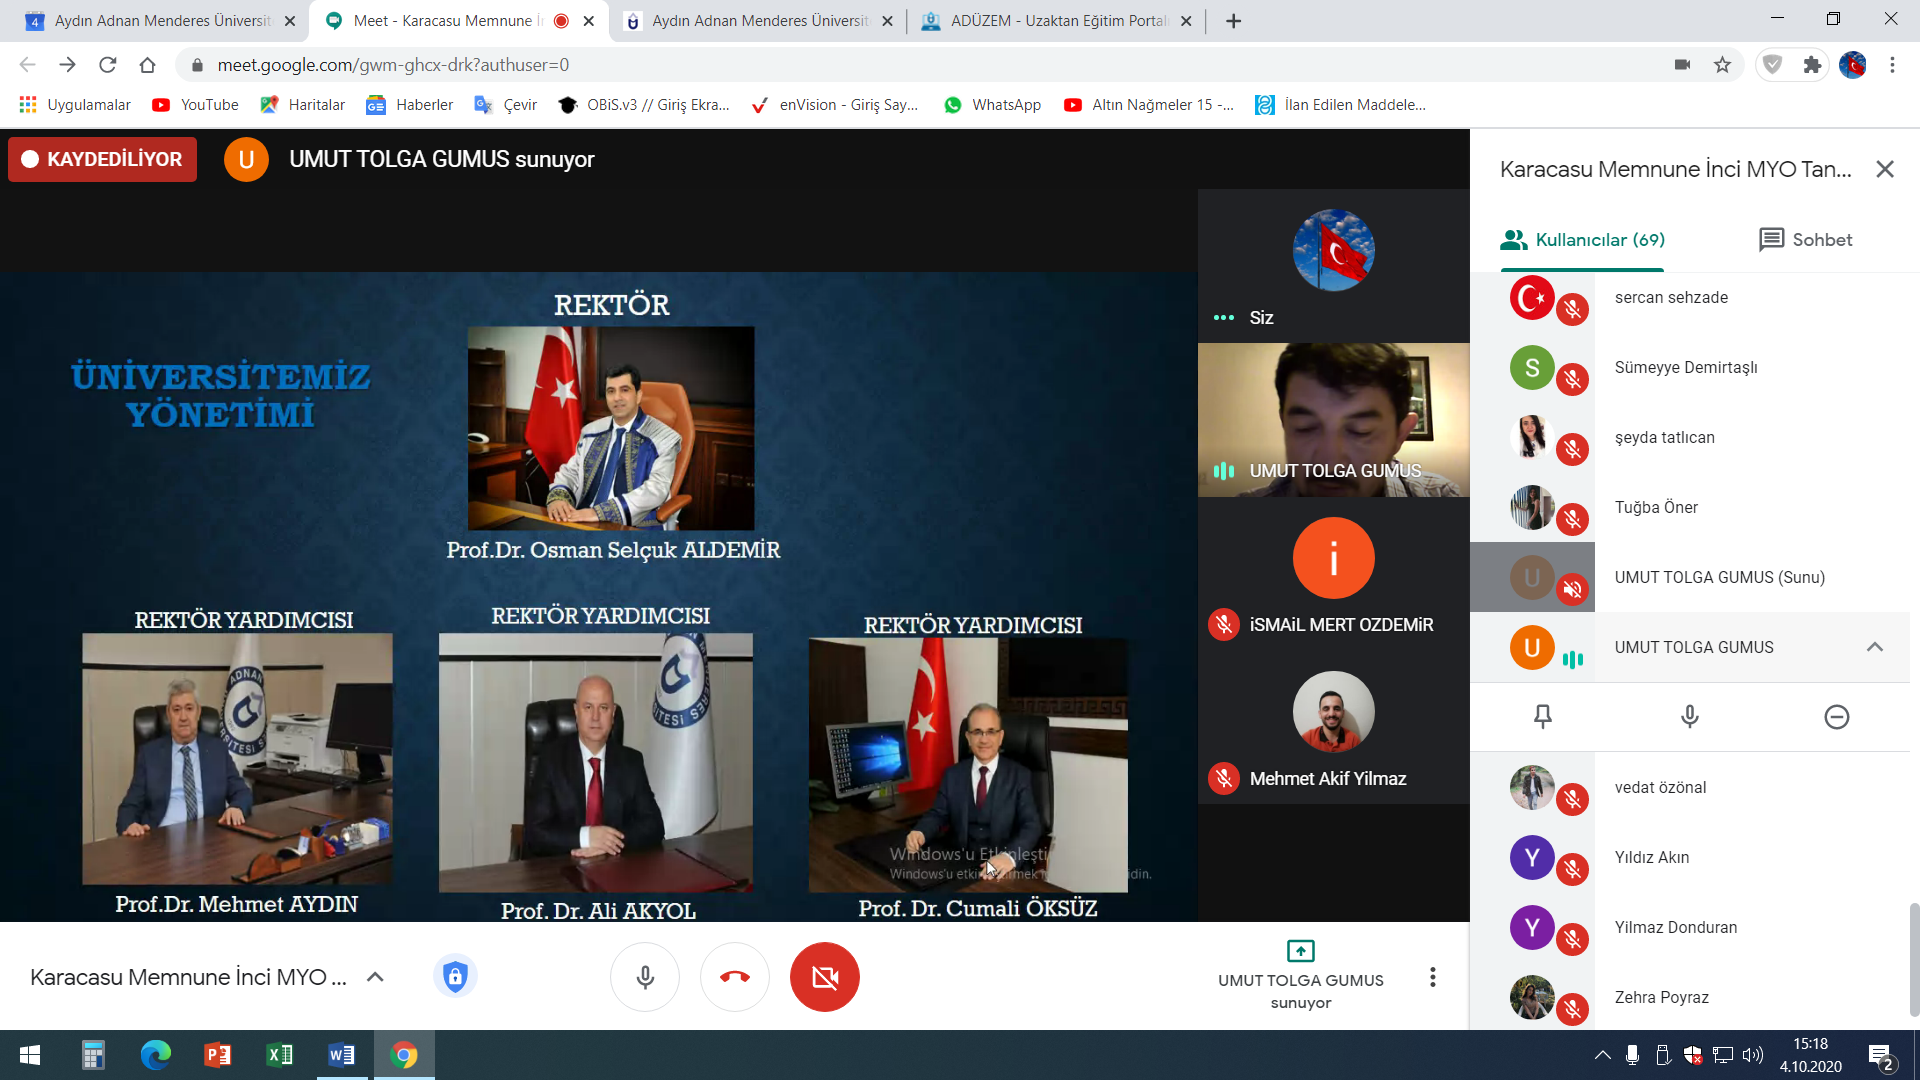Show hidden system tray icons arrow
This screenshot has width=1920, height=1080.
pyautogui.click(x=1602, y=1055)
